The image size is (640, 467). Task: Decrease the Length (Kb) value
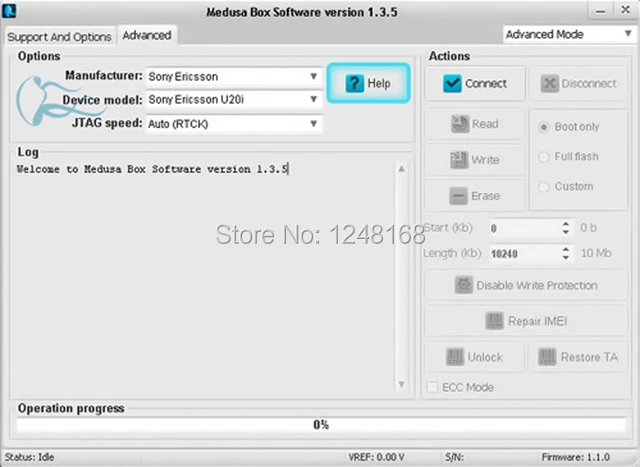click(566, 258)
